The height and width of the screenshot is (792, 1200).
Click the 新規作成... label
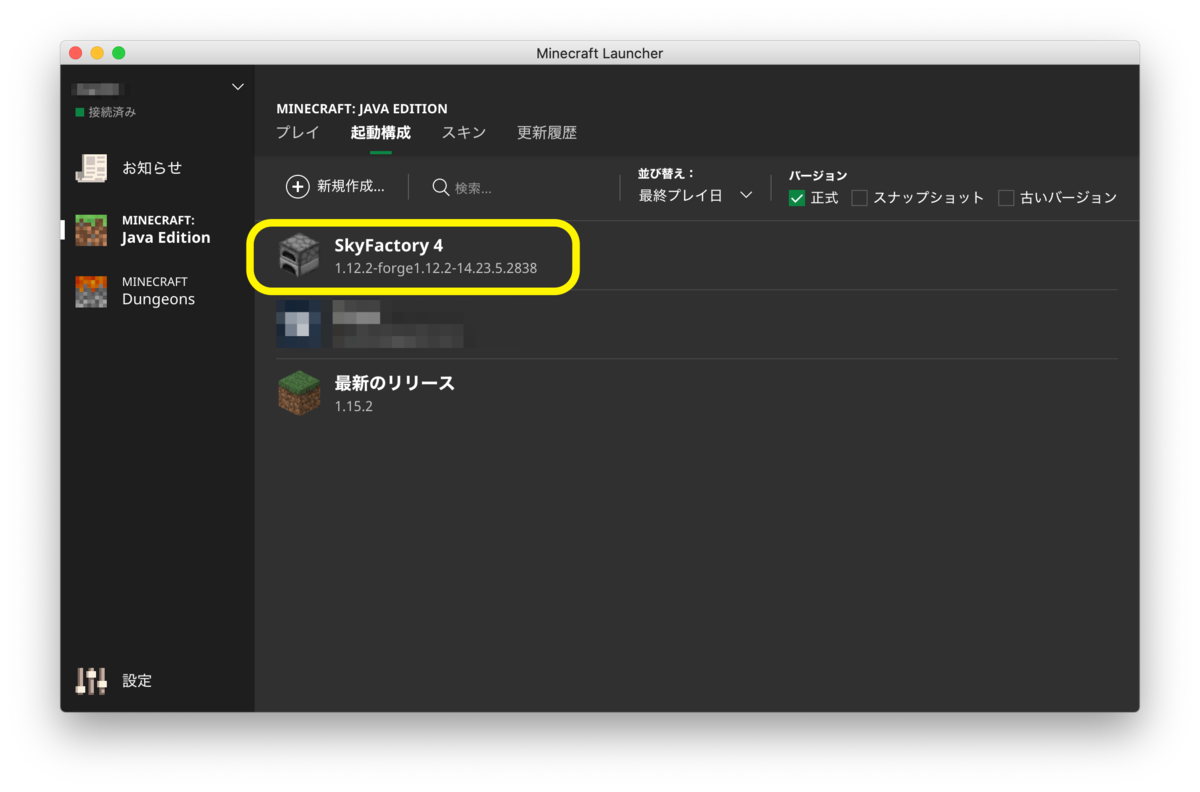pos(350,187)
